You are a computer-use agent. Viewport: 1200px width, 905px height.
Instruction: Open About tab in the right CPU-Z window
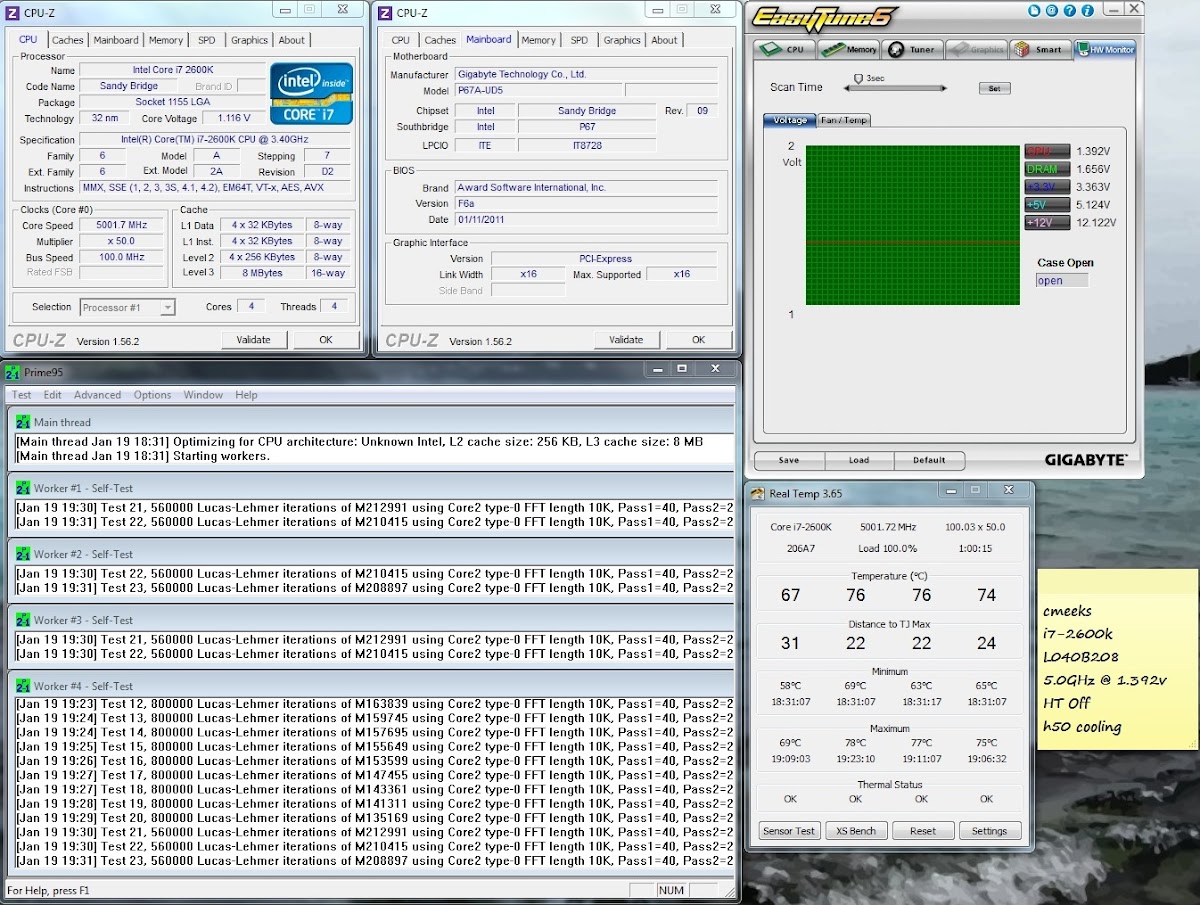tap(664, 40)
